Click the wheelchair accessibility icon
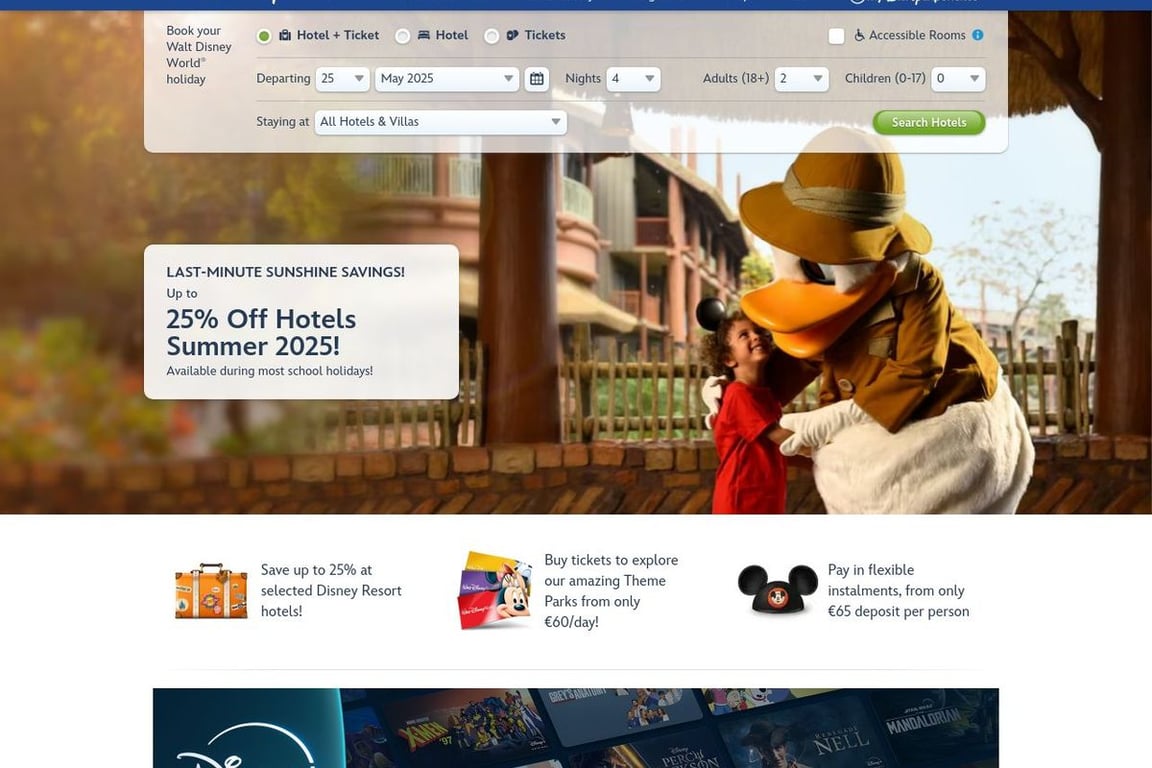 pos(859,35)
